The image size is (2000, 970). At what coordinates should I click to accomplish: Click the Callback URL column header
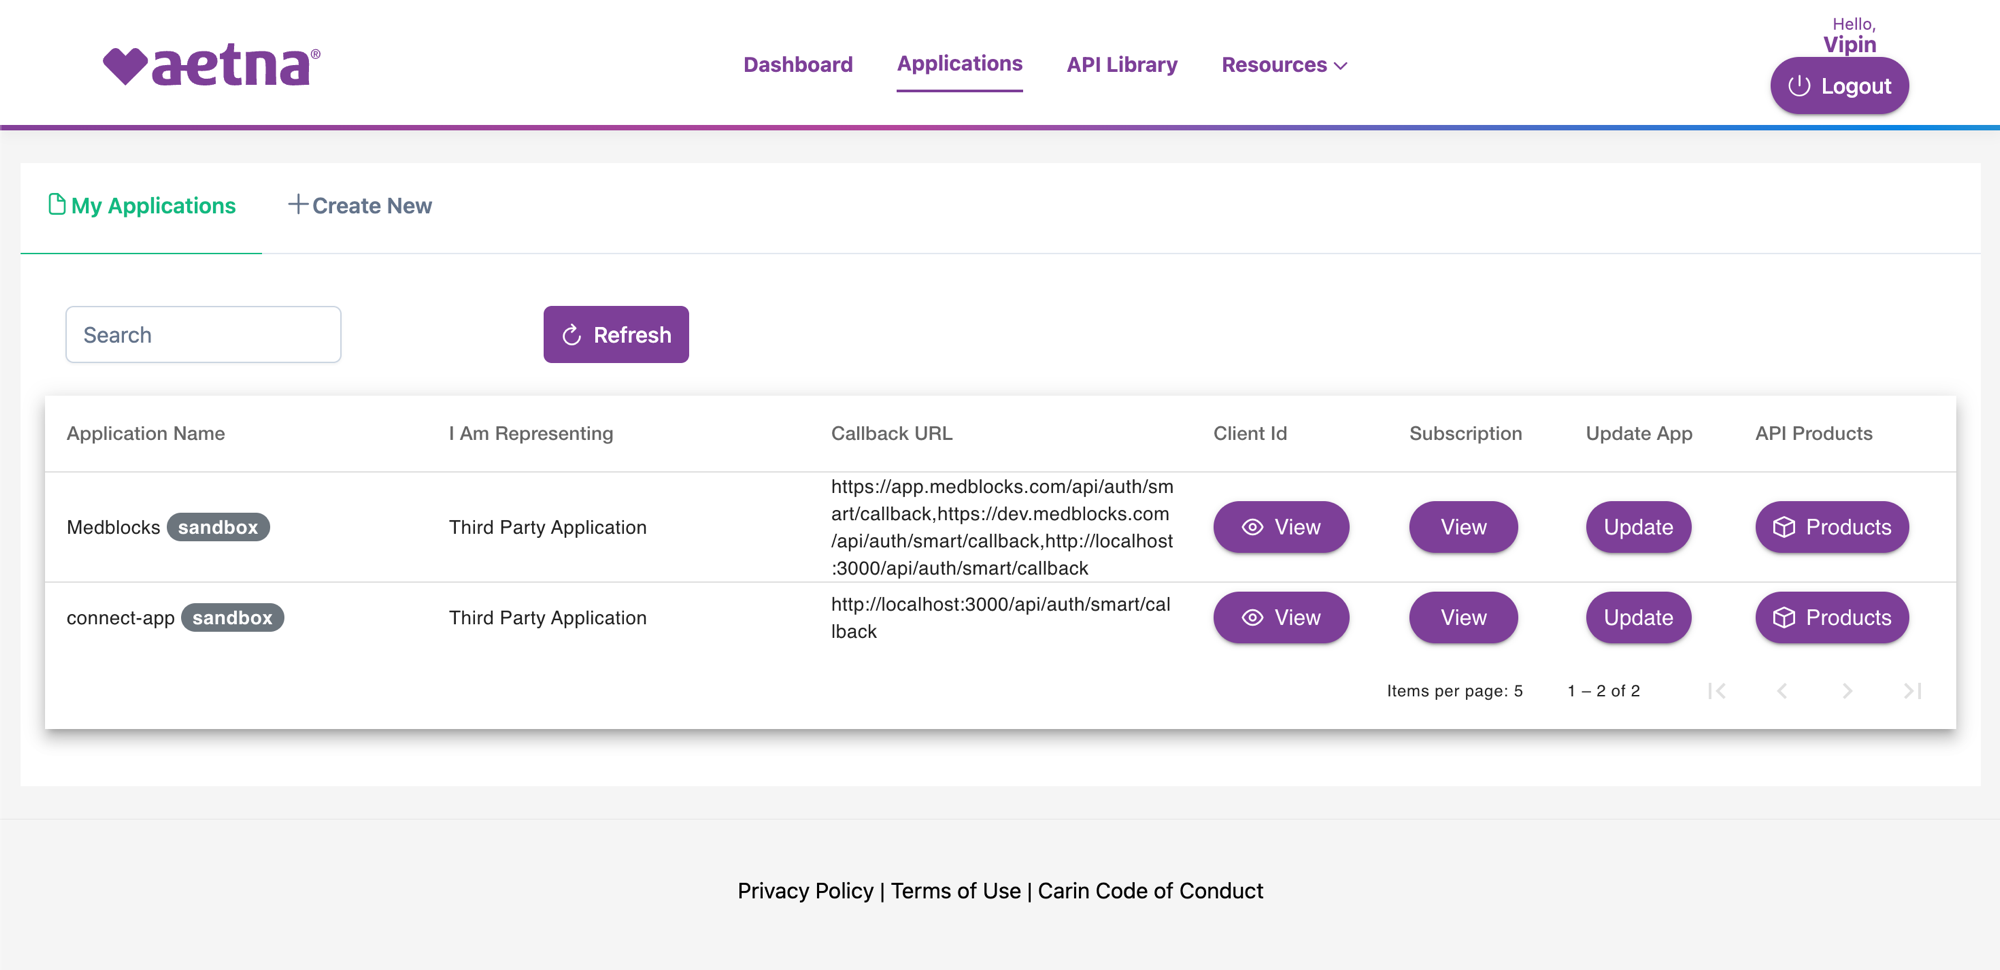892,434
